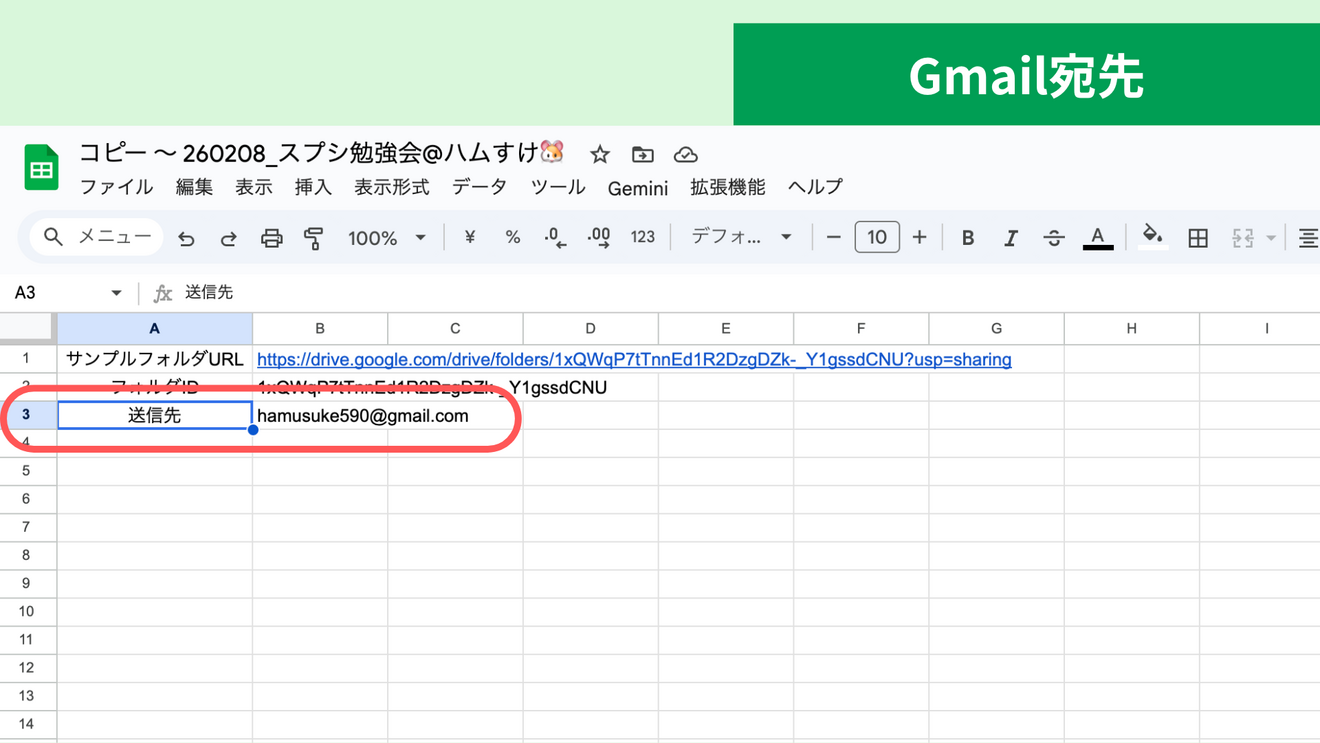The image size is (1320, 743).
Task: Check the cloud save status icon
Action: click(x=686, y=155)
